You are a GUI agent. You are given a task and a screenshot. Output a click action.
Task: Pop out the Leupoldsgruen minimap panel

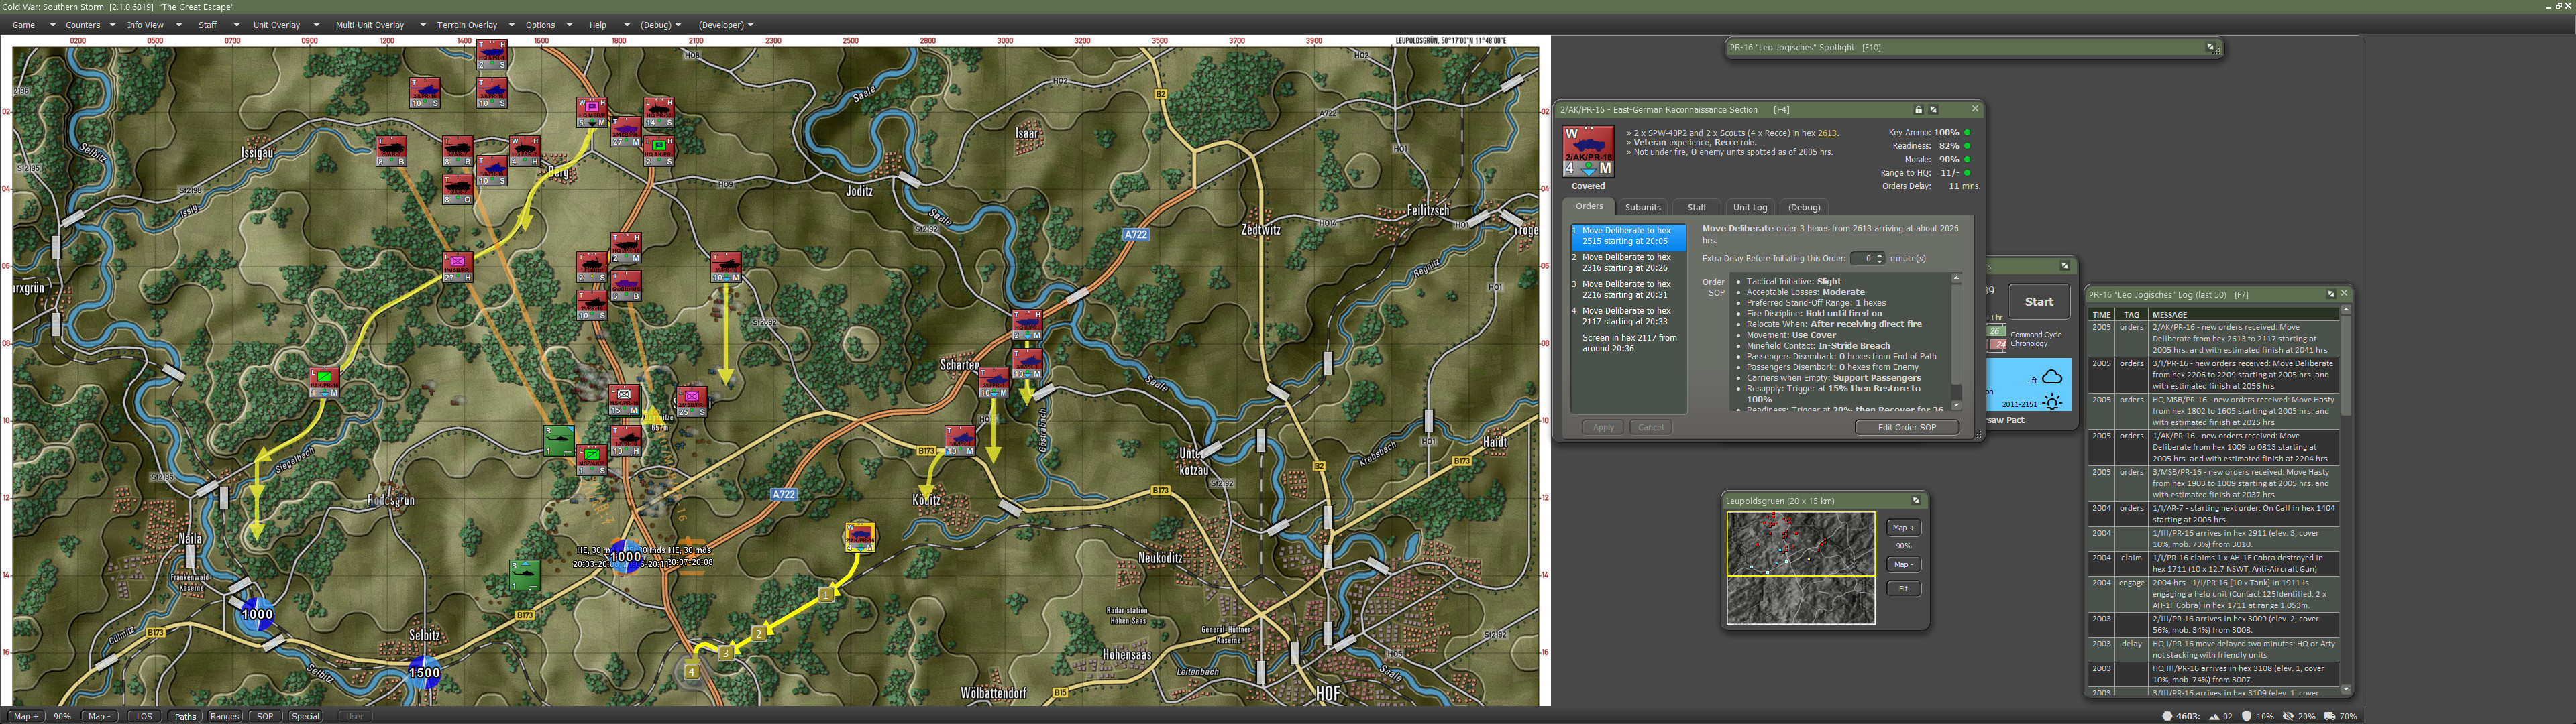pos(1916,501)
